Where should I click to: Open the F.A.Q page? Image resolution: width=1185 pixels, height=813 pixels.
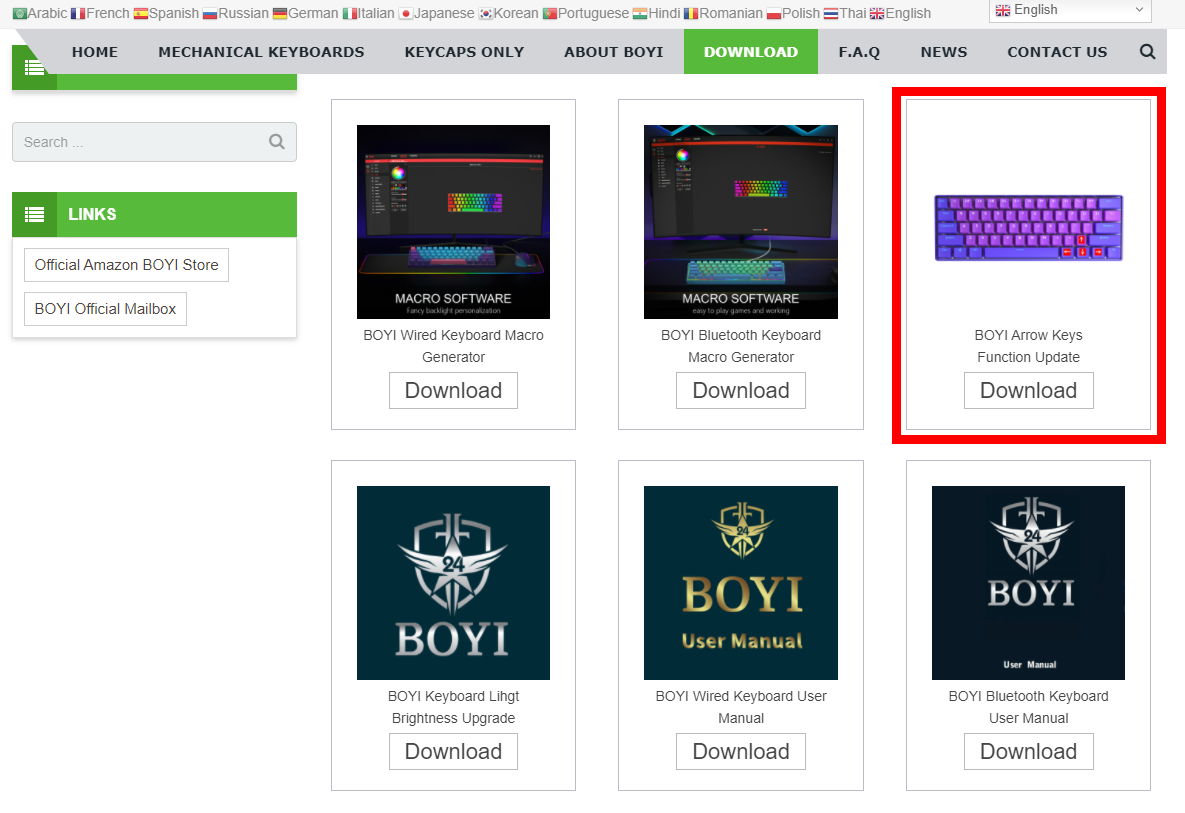[x=859, y=52]
